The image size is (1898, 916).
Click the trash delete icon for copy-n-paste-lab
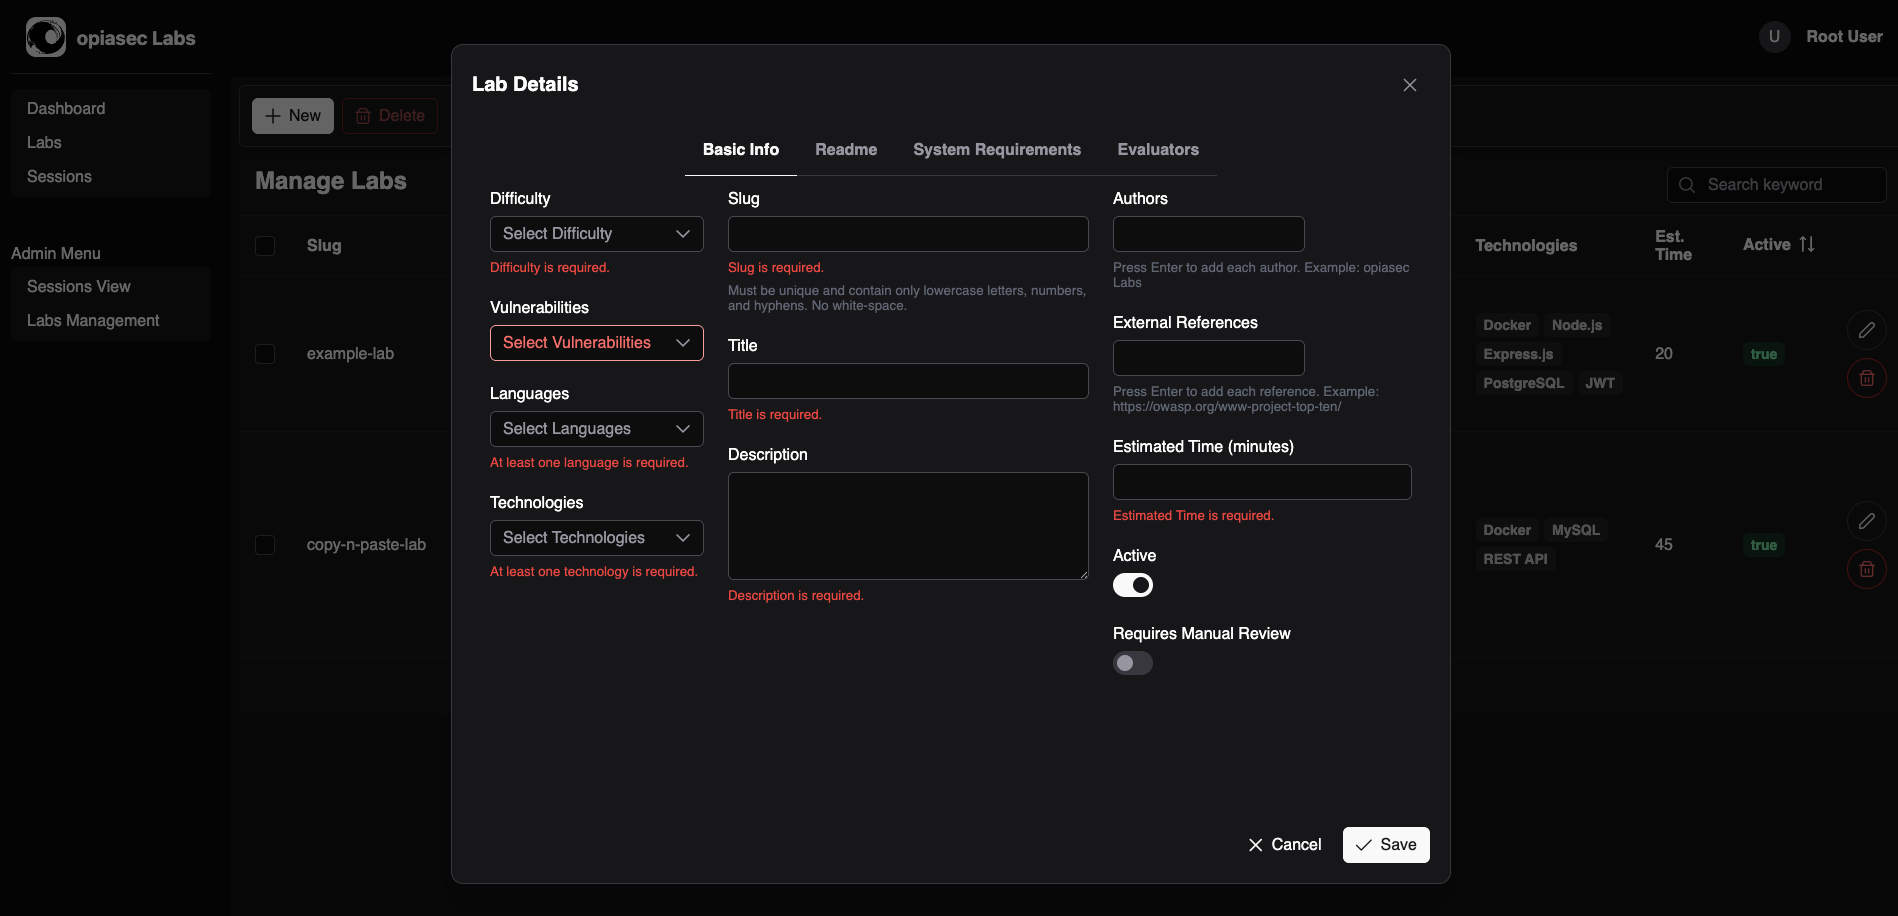pyautogui.click(x=1867, y=569)
